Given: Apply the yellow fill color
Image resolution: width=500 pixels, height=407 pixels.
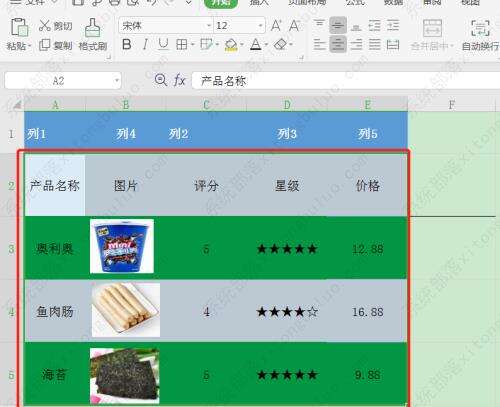Looking at the screenshot, I should pyautogui.click(x=231, y=44).
